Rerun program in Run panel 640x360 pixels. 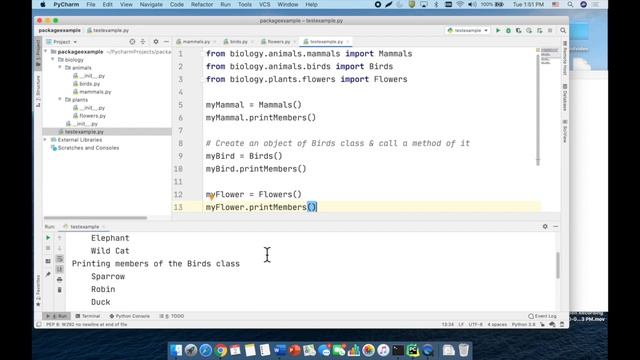48,238
